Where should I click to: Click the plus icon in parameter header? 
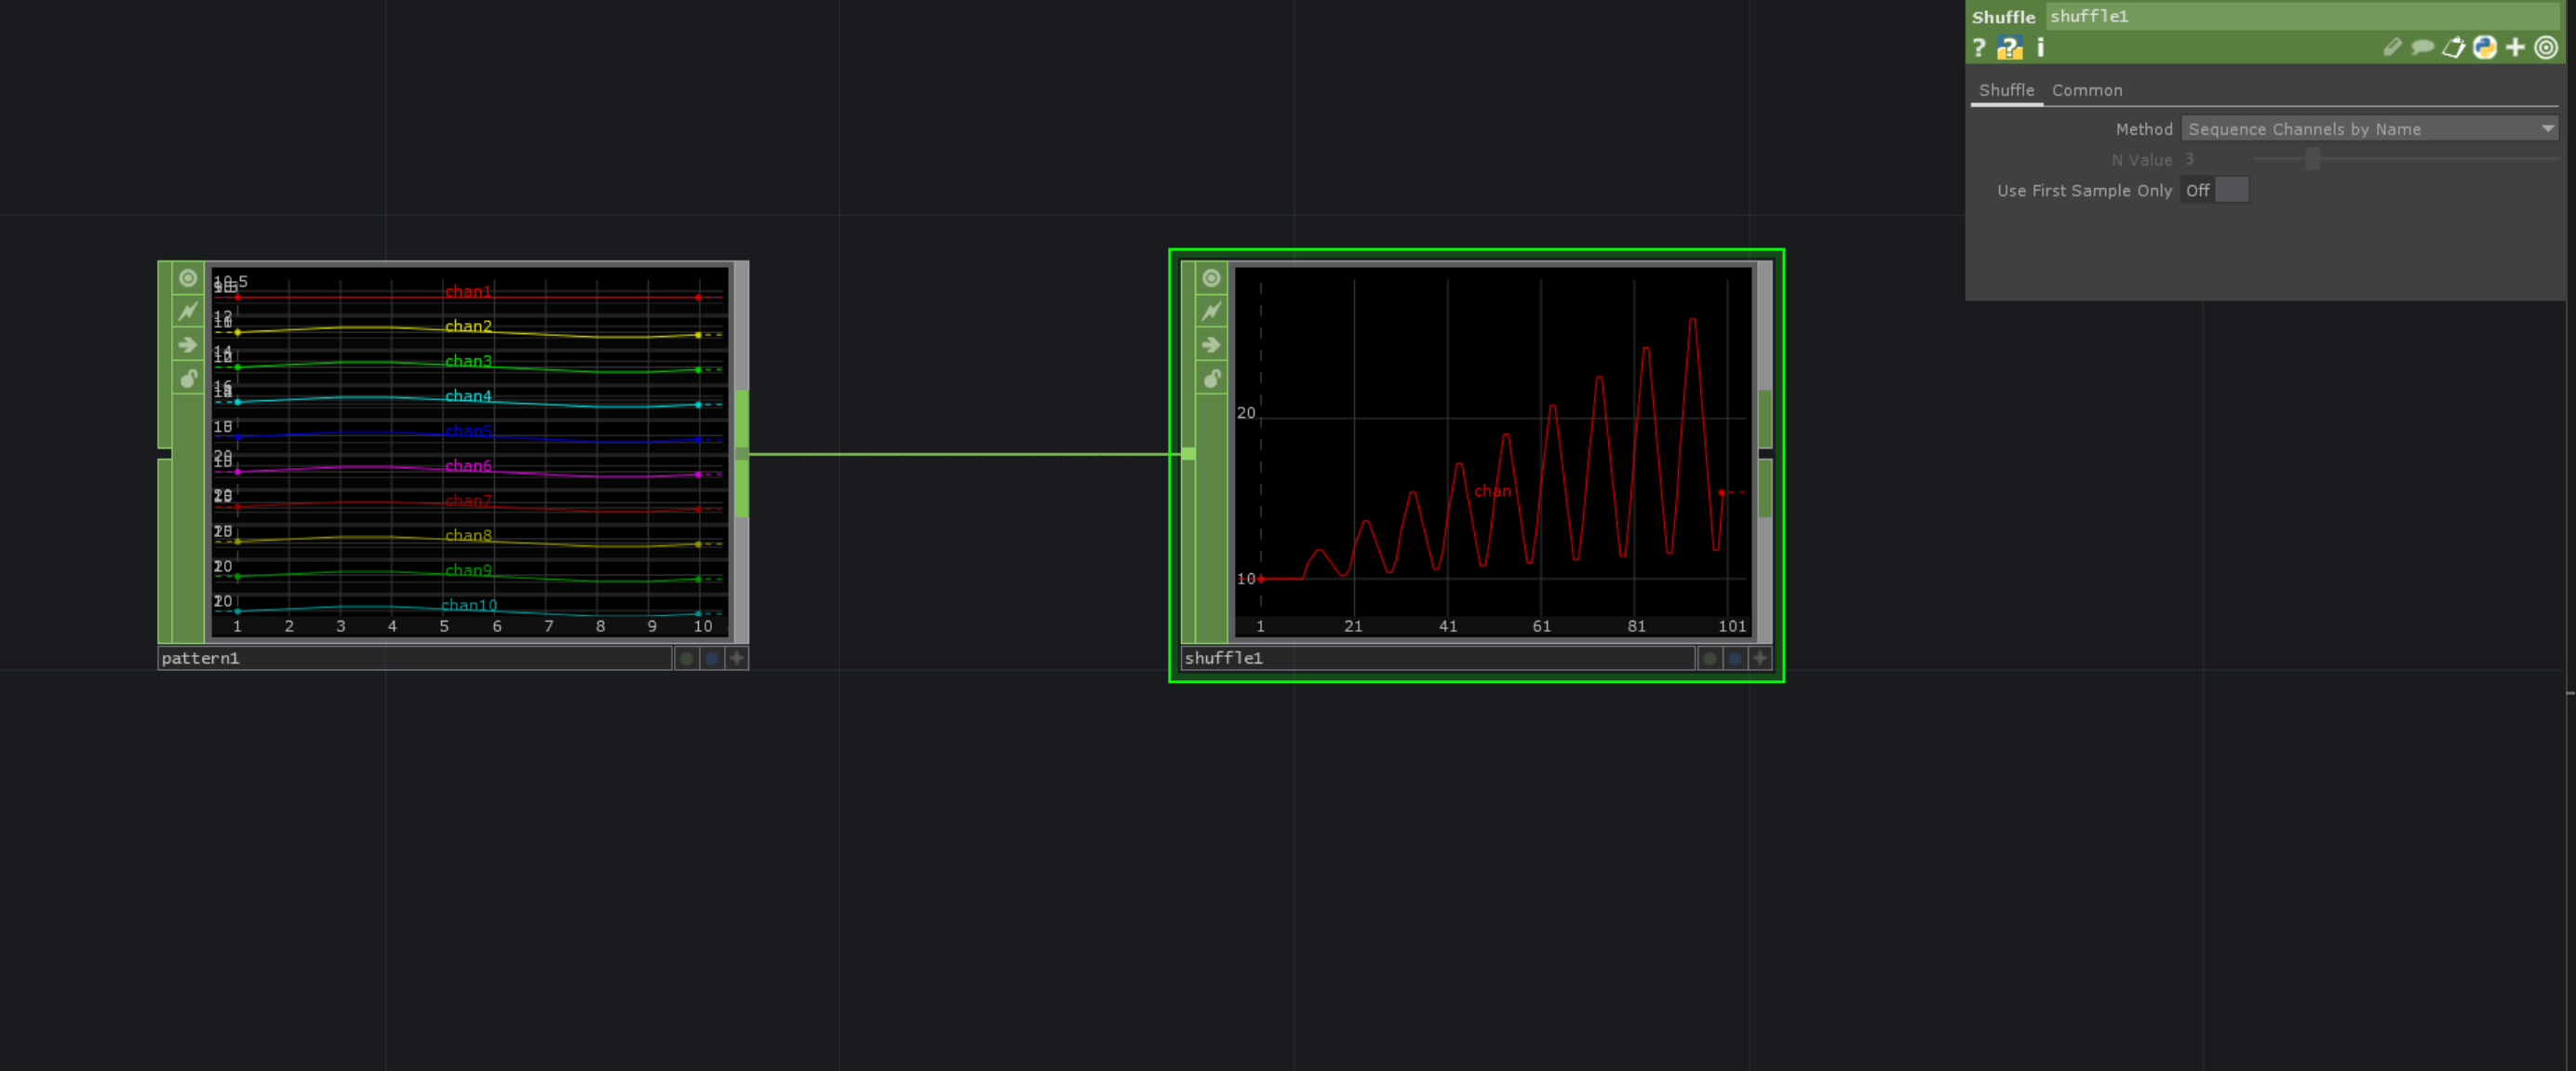click(x=2515, y=47)
